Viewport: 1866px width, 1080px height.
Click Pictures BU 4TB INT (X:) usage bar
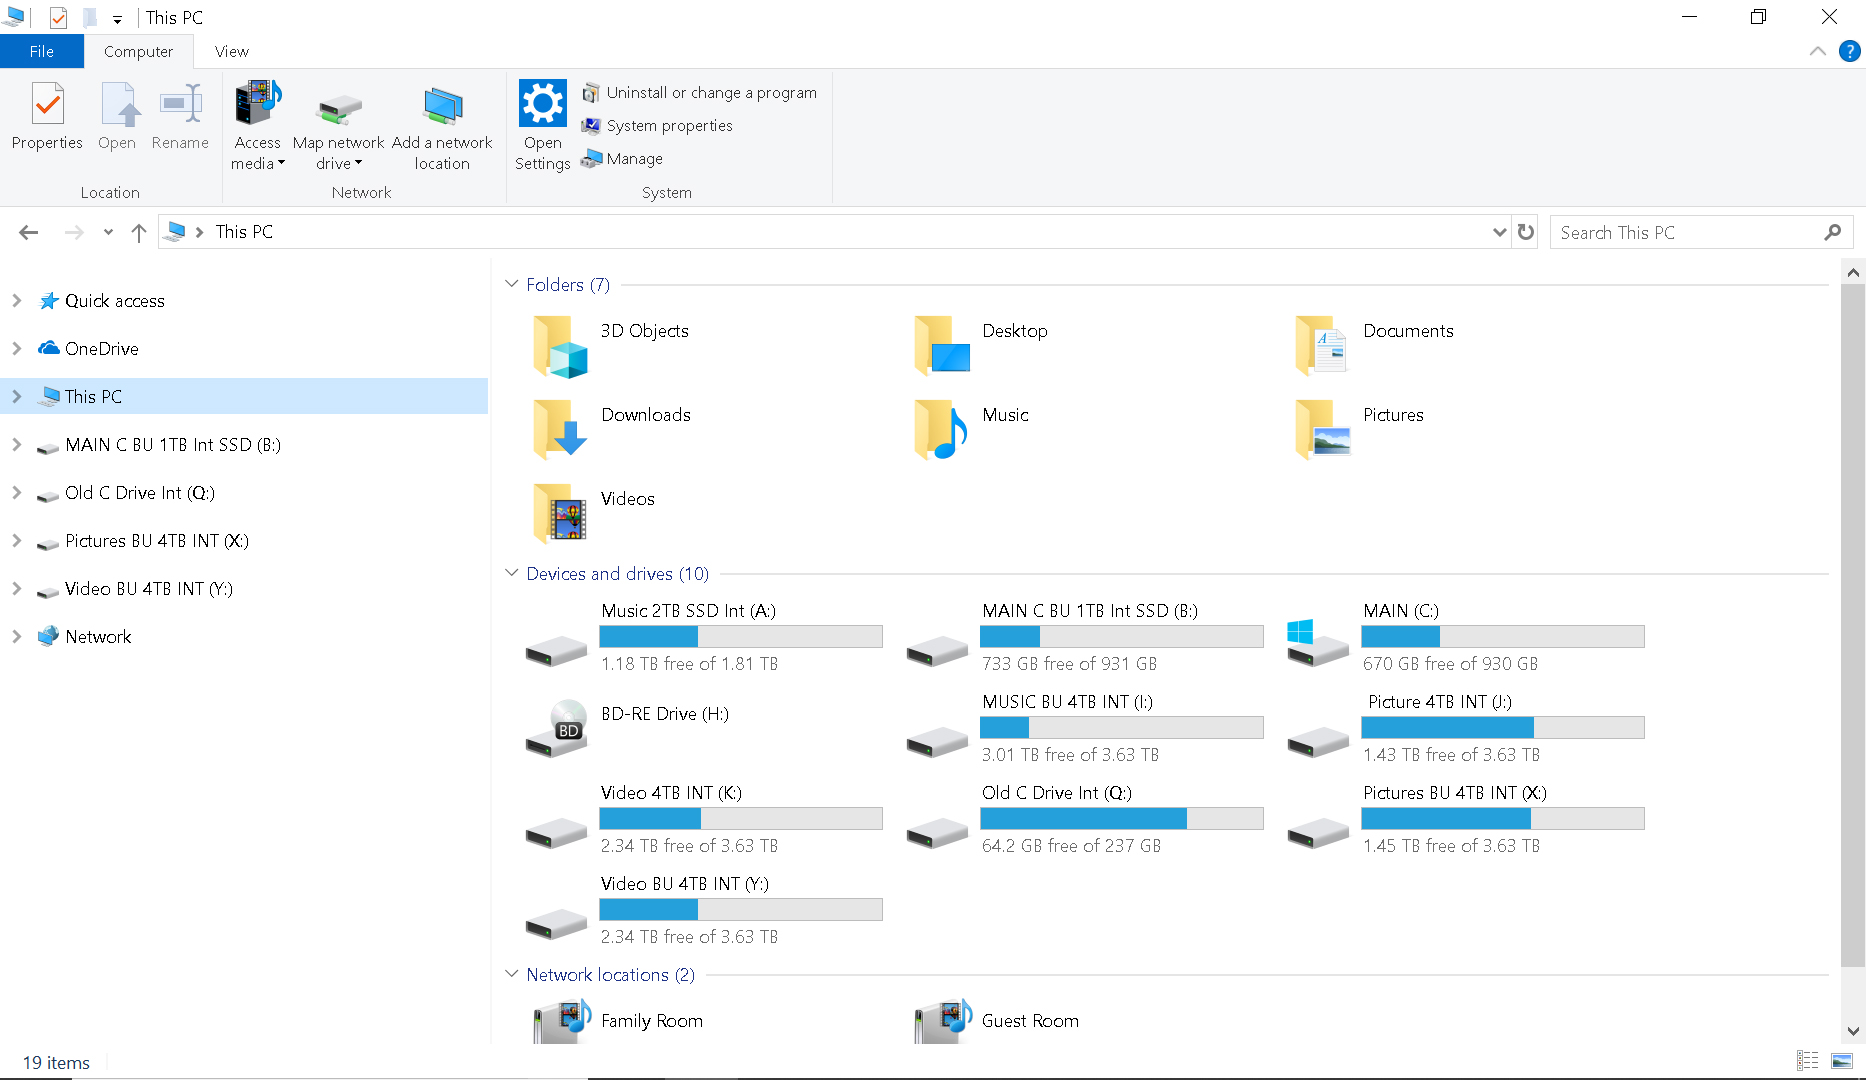[1503, 819]
